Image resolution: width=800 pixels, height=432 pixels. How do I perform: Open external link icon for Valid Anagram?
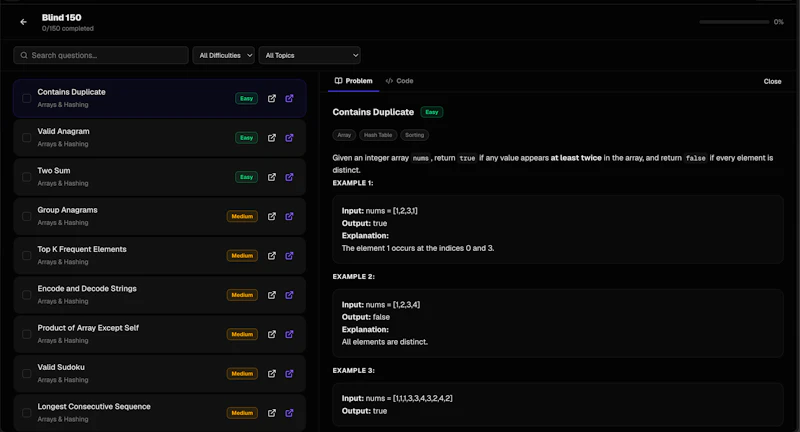point(272,138)
